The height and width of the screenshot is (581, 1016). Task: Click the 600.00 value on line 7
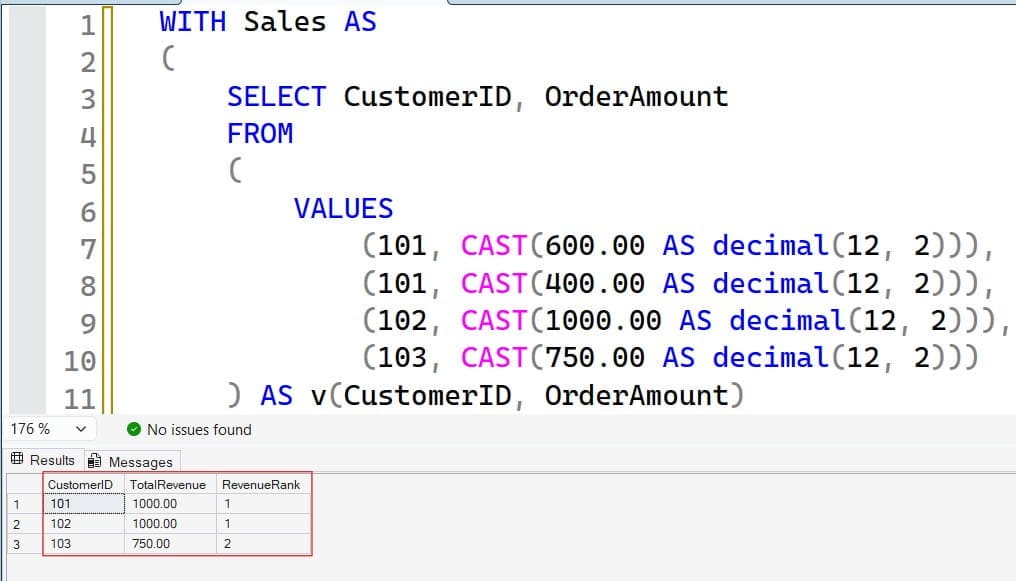point(595,246)
